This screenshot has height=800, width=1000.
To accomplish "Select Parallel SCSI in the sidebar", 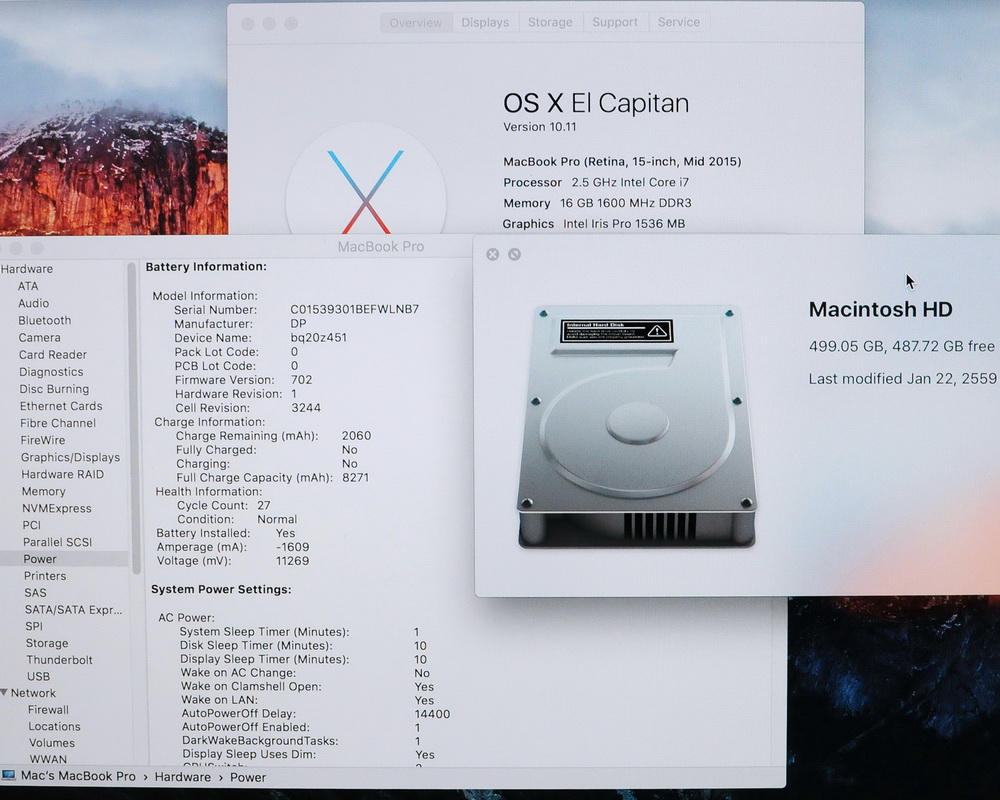I will coord(57,542).
